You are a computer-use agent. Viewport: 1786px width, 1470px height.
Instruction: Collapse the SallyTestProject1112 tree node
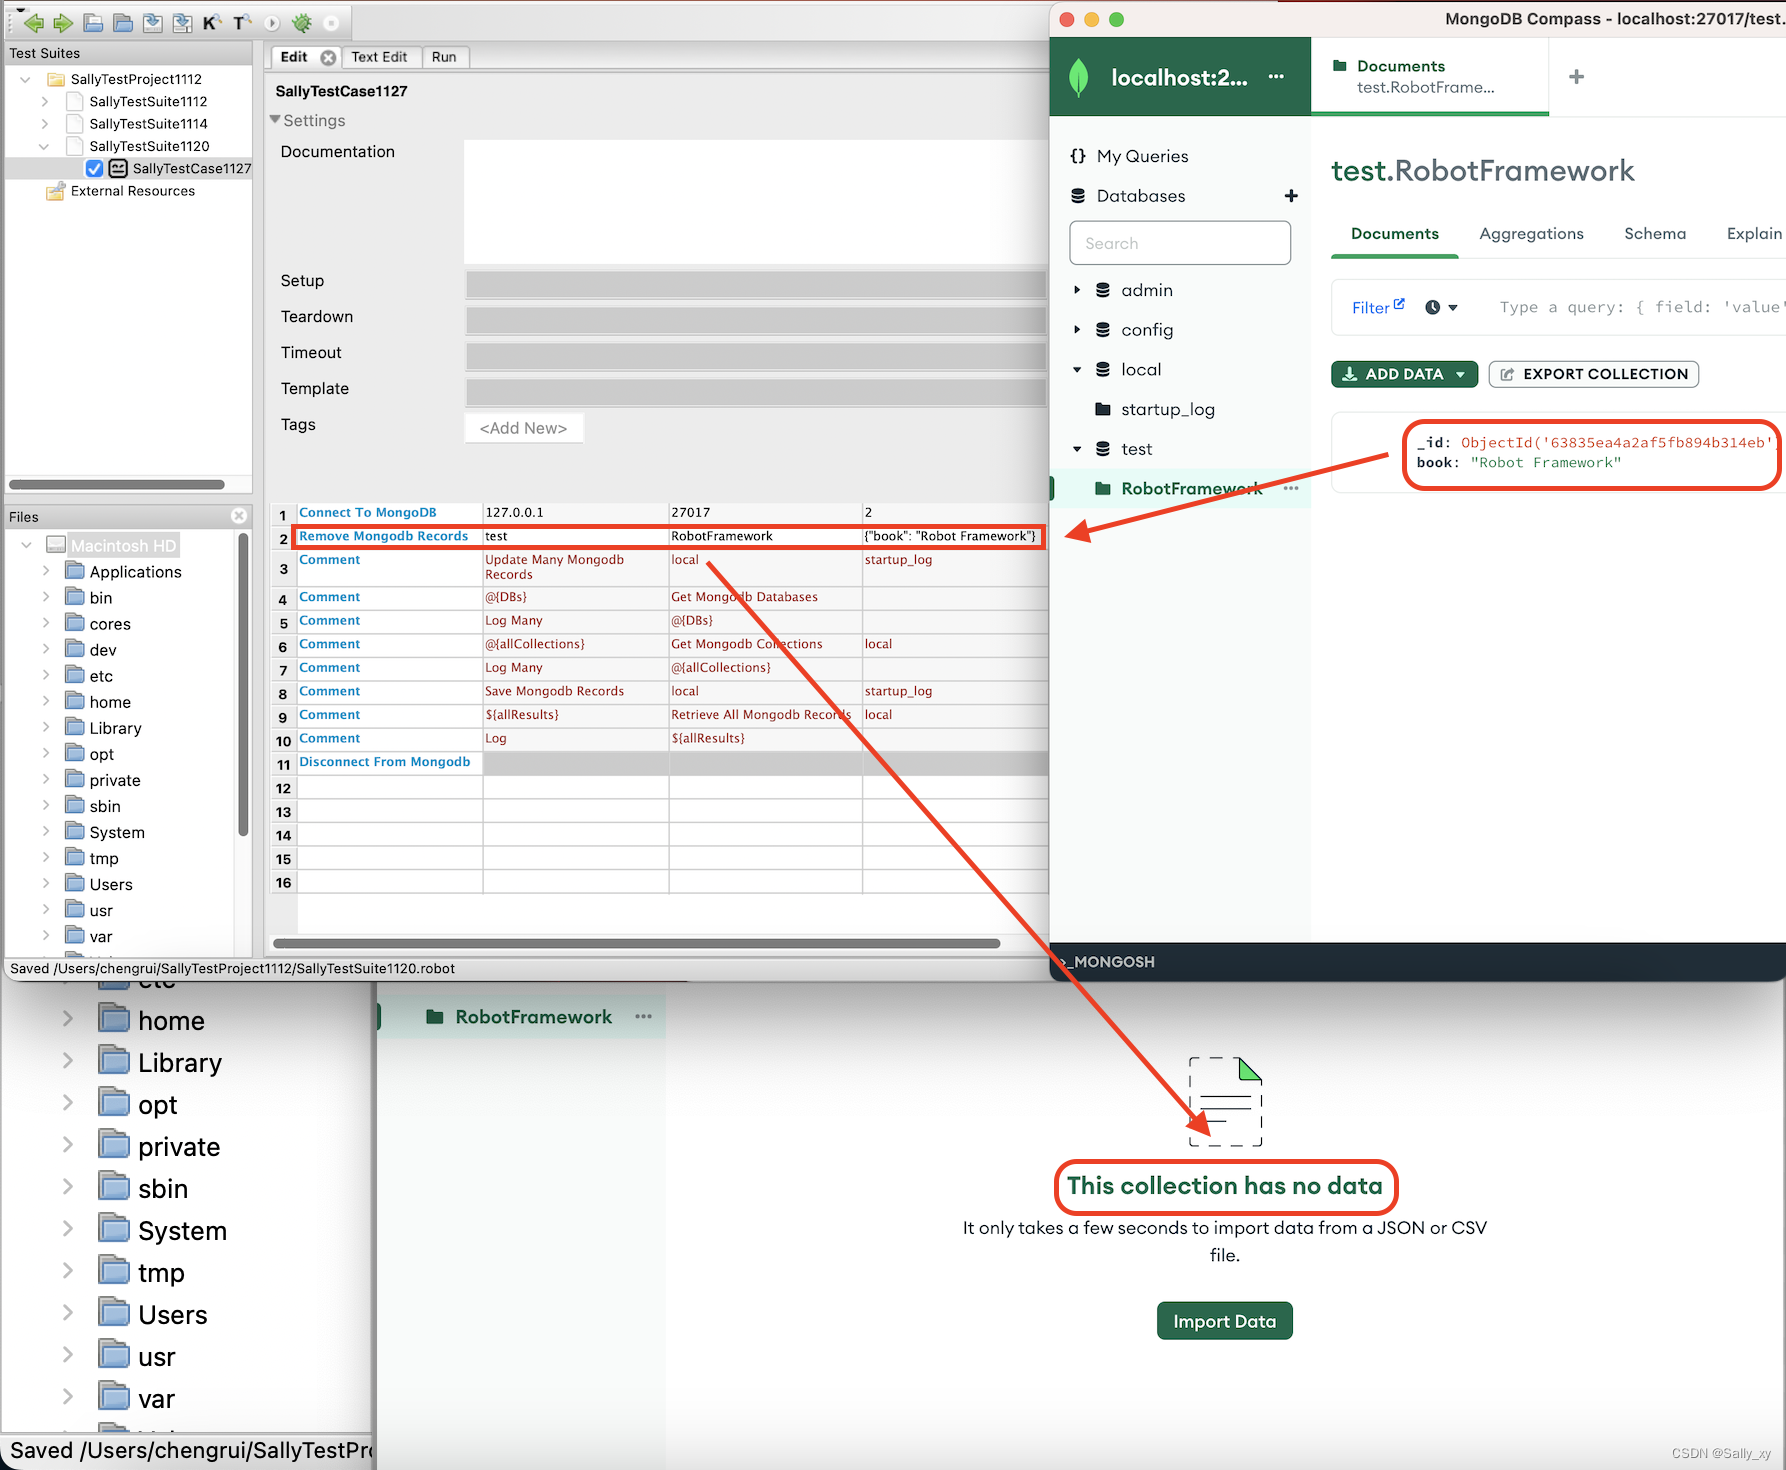pyautogui.click(x=25, y=79)
